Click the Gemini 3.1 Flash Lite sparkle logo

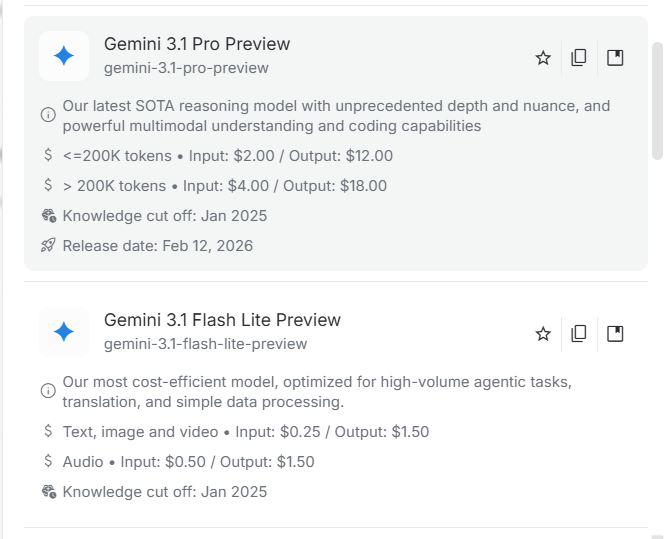tap(64, 332)
